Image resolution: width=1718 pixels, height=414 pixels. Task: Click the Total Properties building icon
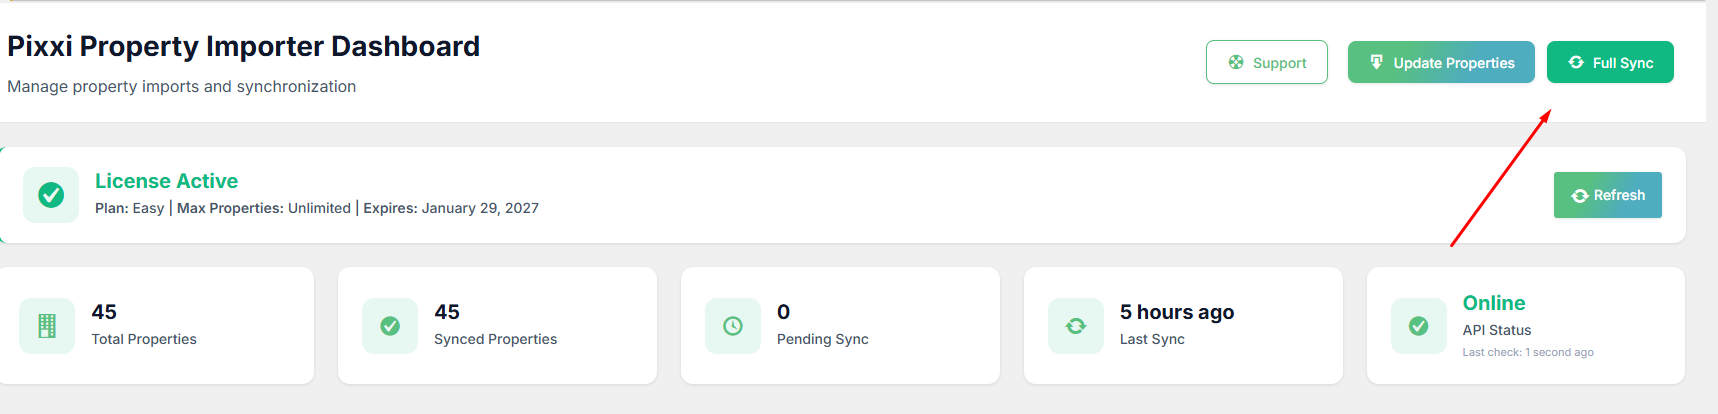(x=47, y=326)
